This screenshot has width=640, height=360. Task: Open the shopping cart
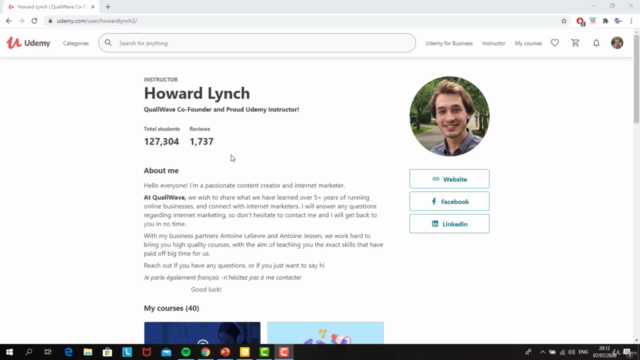click(576, 43)
